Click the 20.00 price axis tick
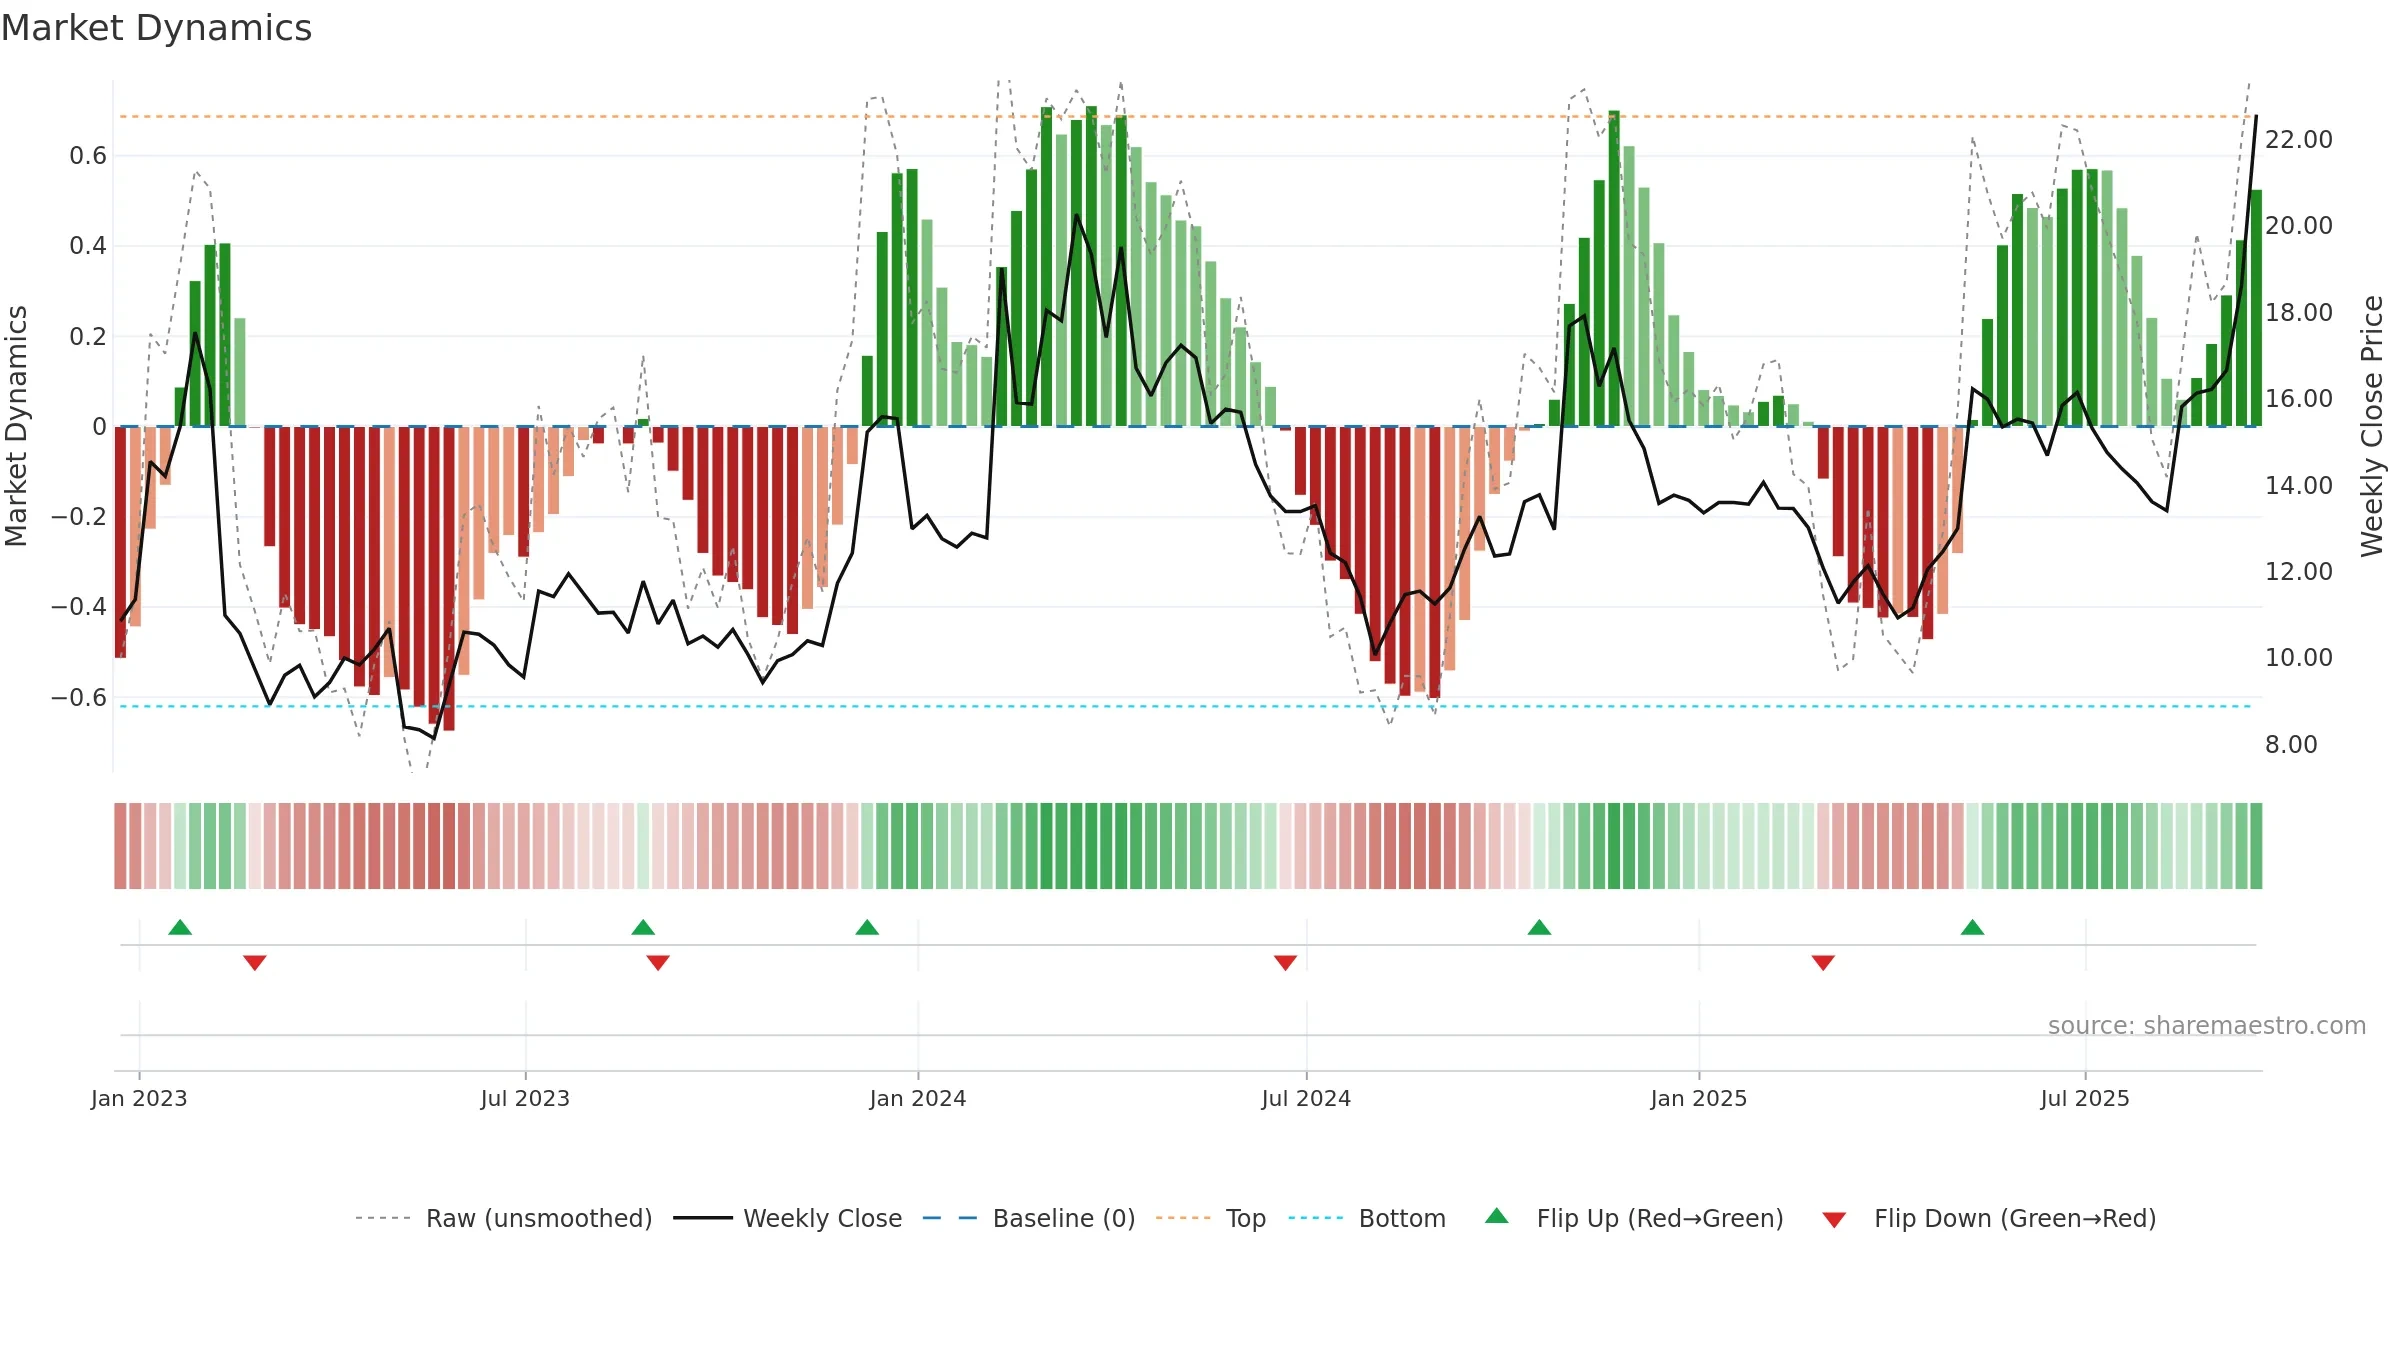2400x1350 pixels. (2298, 225)
